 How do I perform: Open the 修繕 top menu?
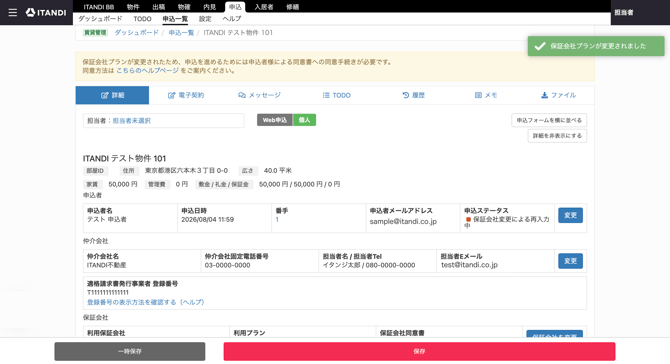293,7
